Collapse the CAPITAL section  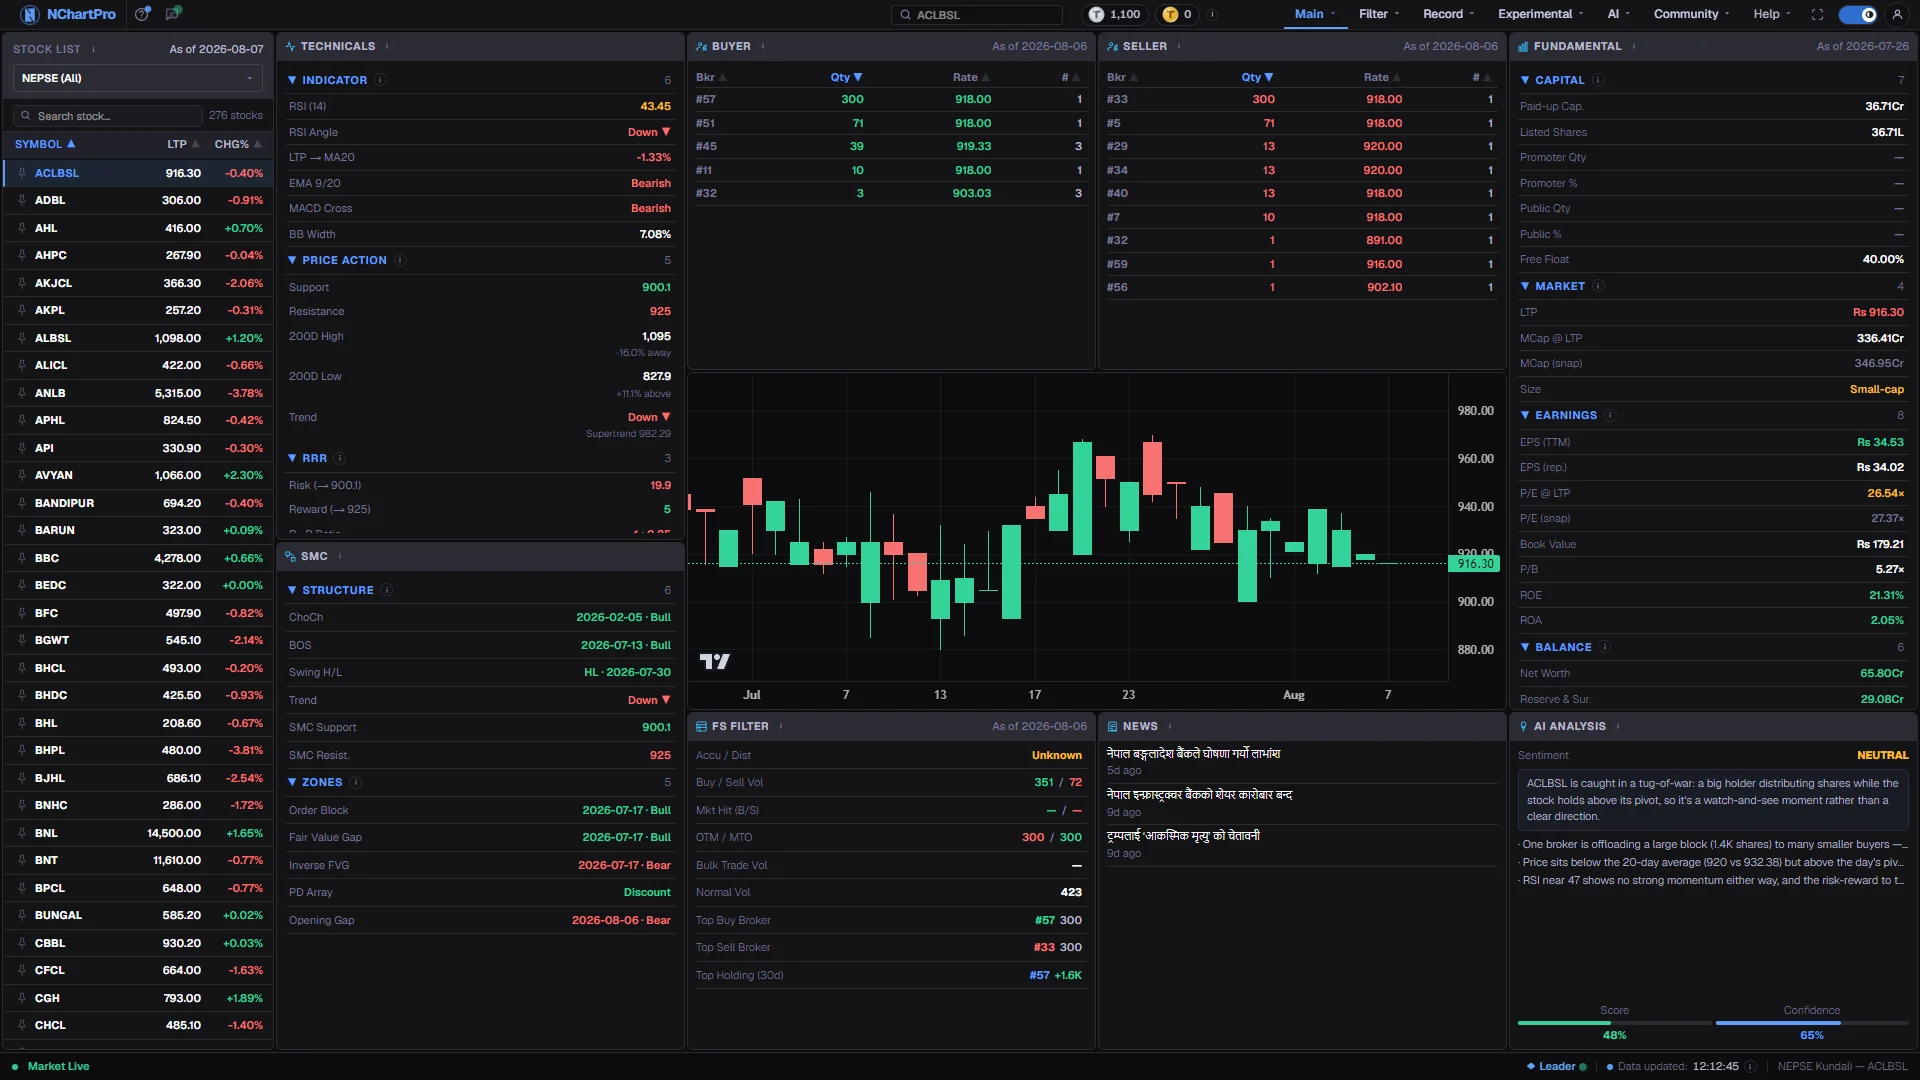(1525, 80)
